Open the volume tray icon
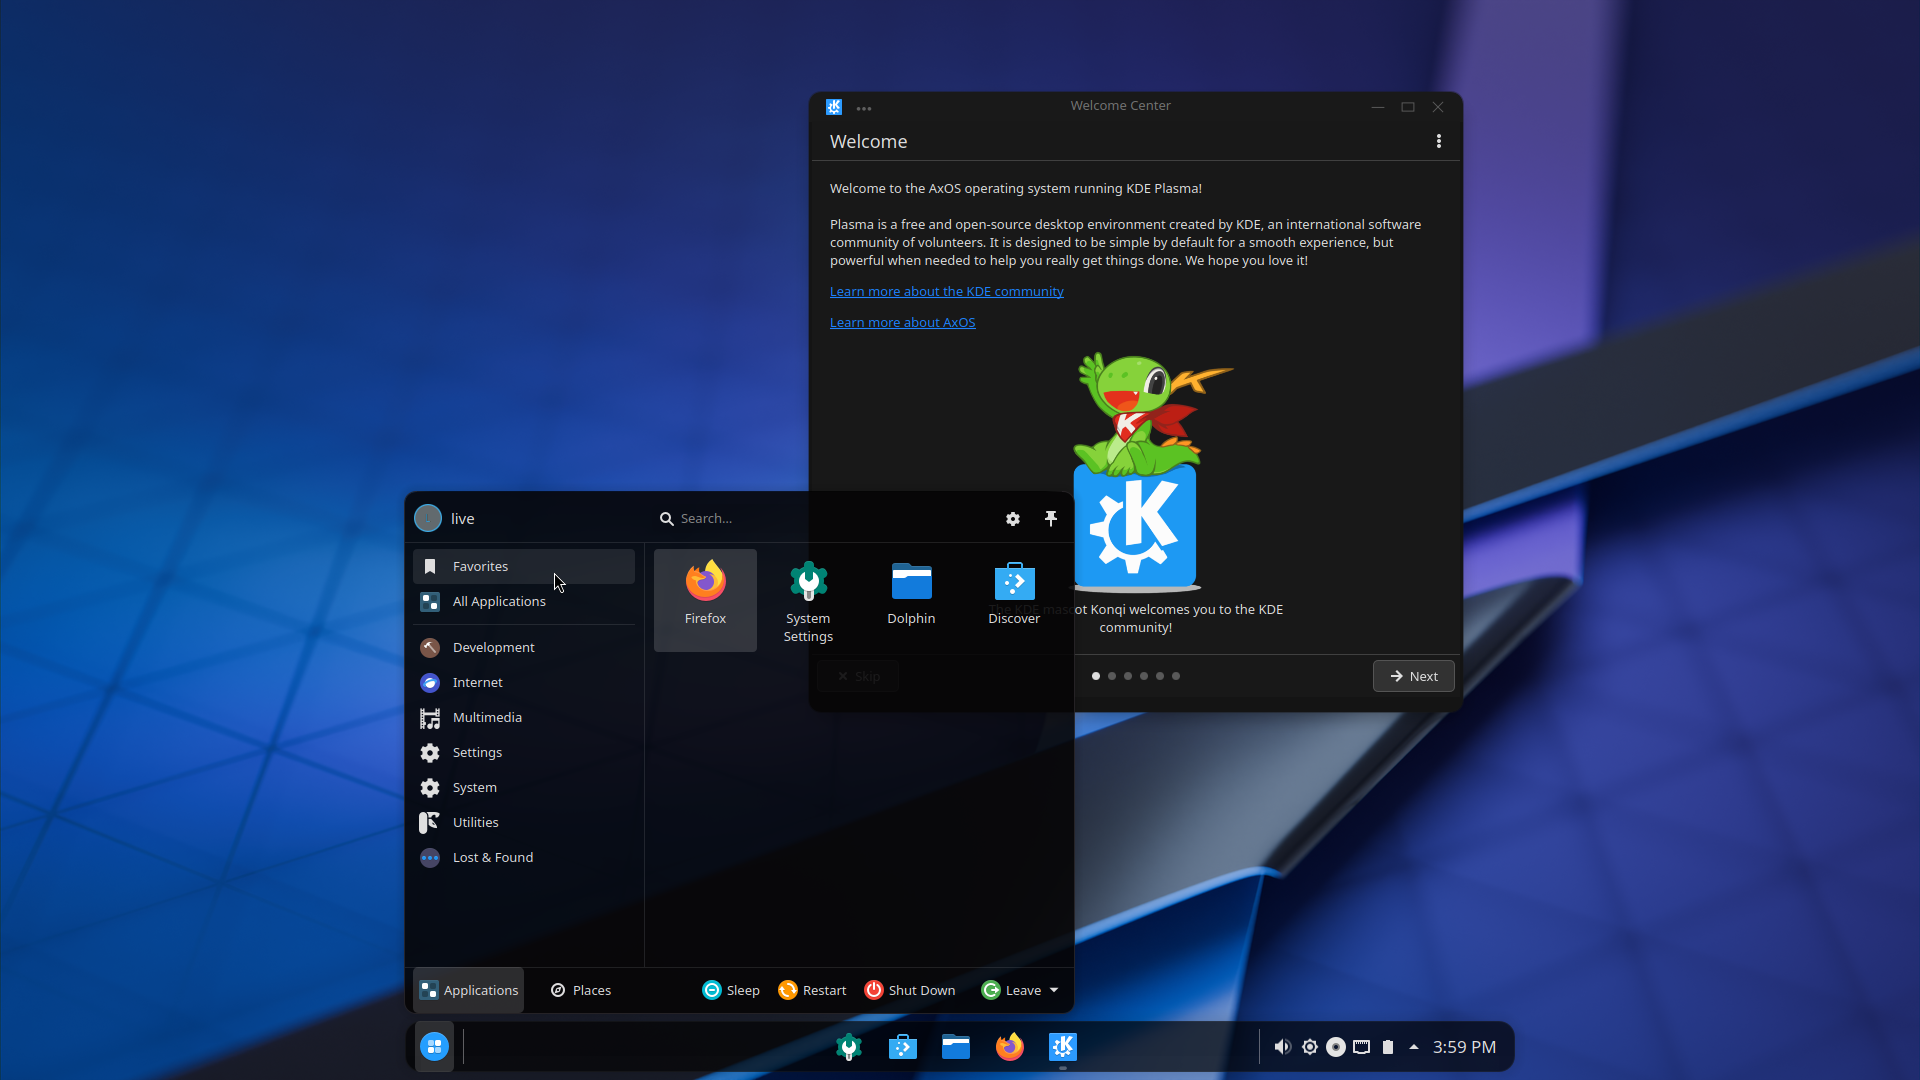 [1283, 1047]
